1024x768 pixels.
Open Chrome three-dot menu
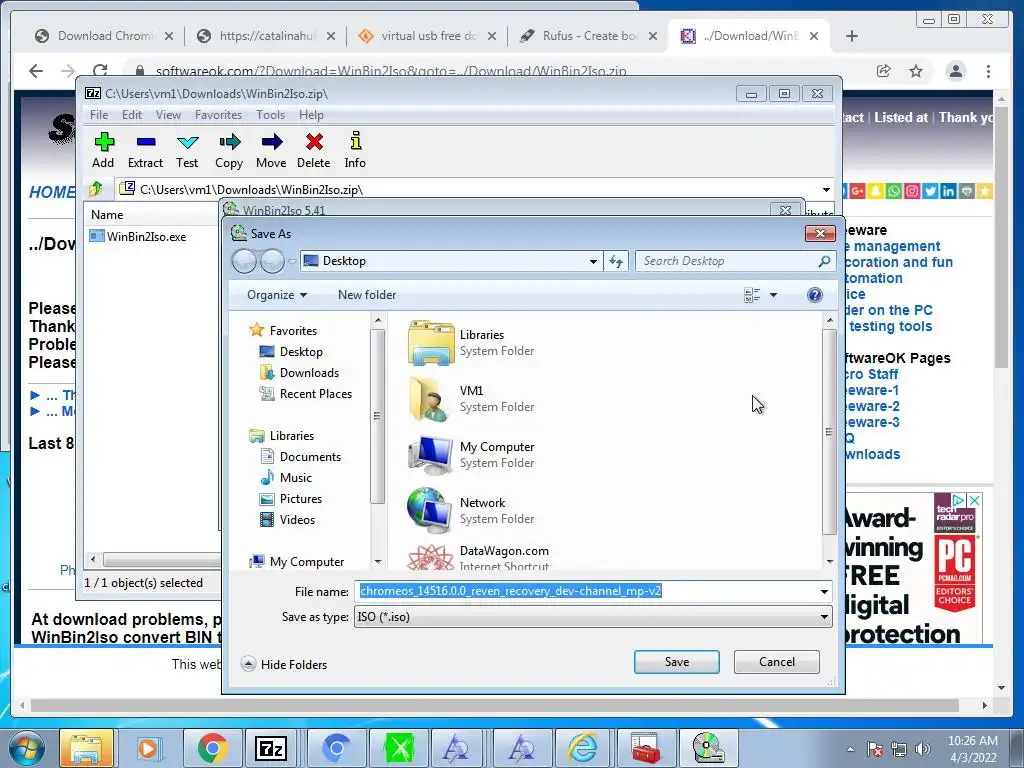[x=988, y=71]
